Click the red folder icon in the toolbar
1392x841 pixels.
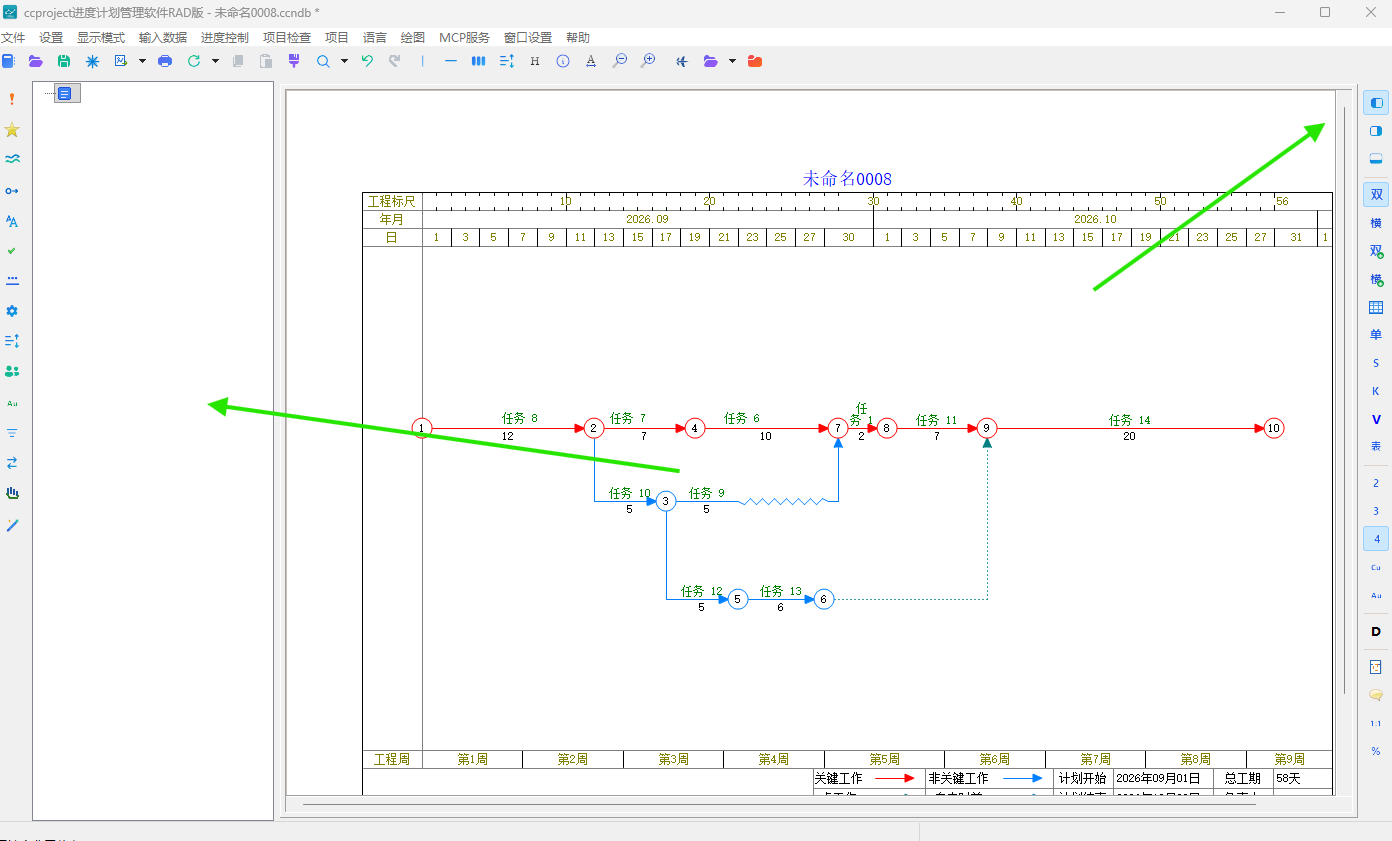[x=755, y=61]
